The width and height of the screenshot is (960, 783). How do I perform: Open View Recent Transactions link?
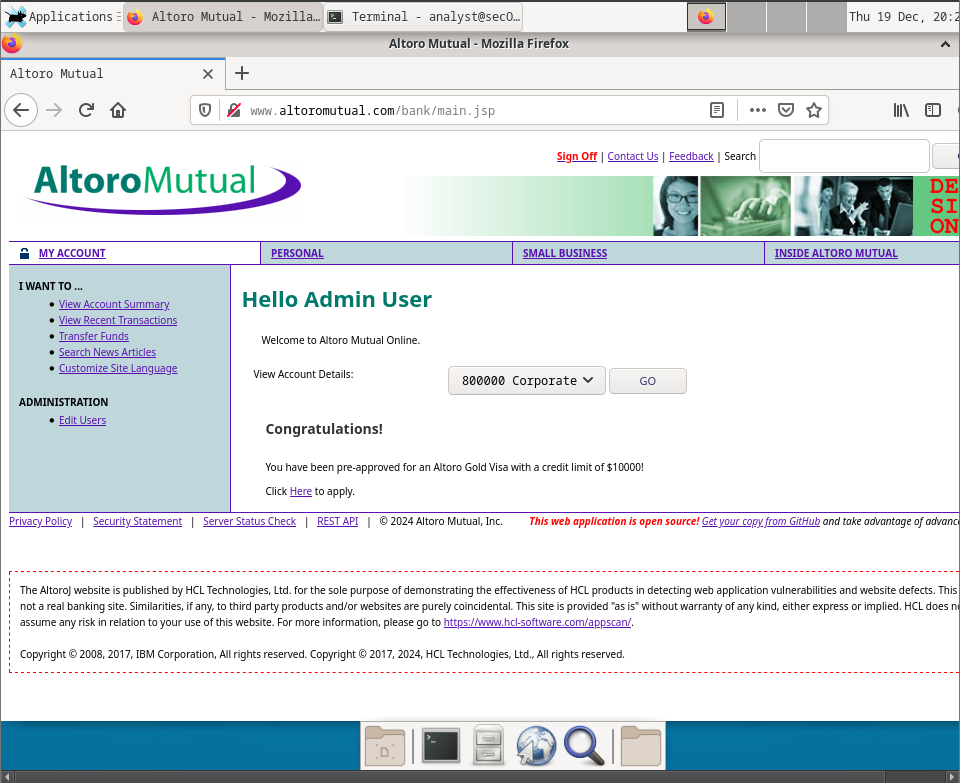(x=118, y=320)
